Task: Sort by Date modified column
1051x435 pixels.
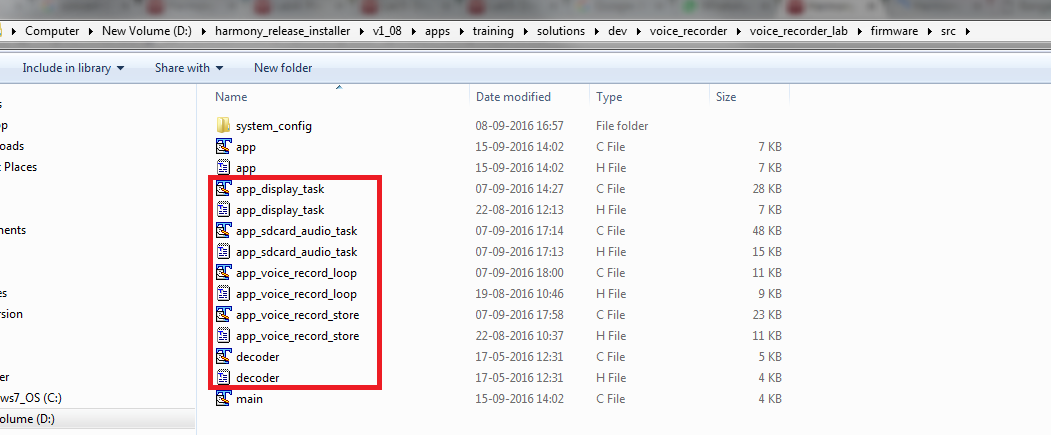Action: tap(513, 97)
